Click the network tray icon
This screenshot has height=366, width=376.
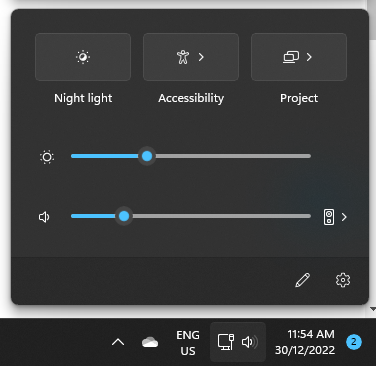(x=226, y=342)
